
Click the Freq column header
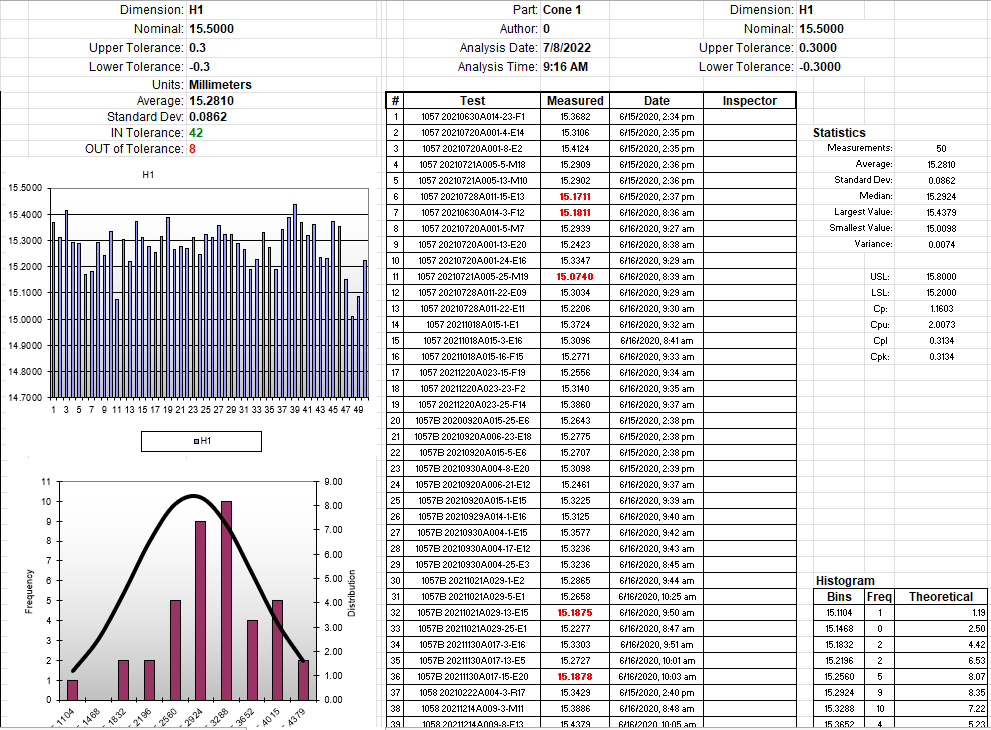coord(879,597)
